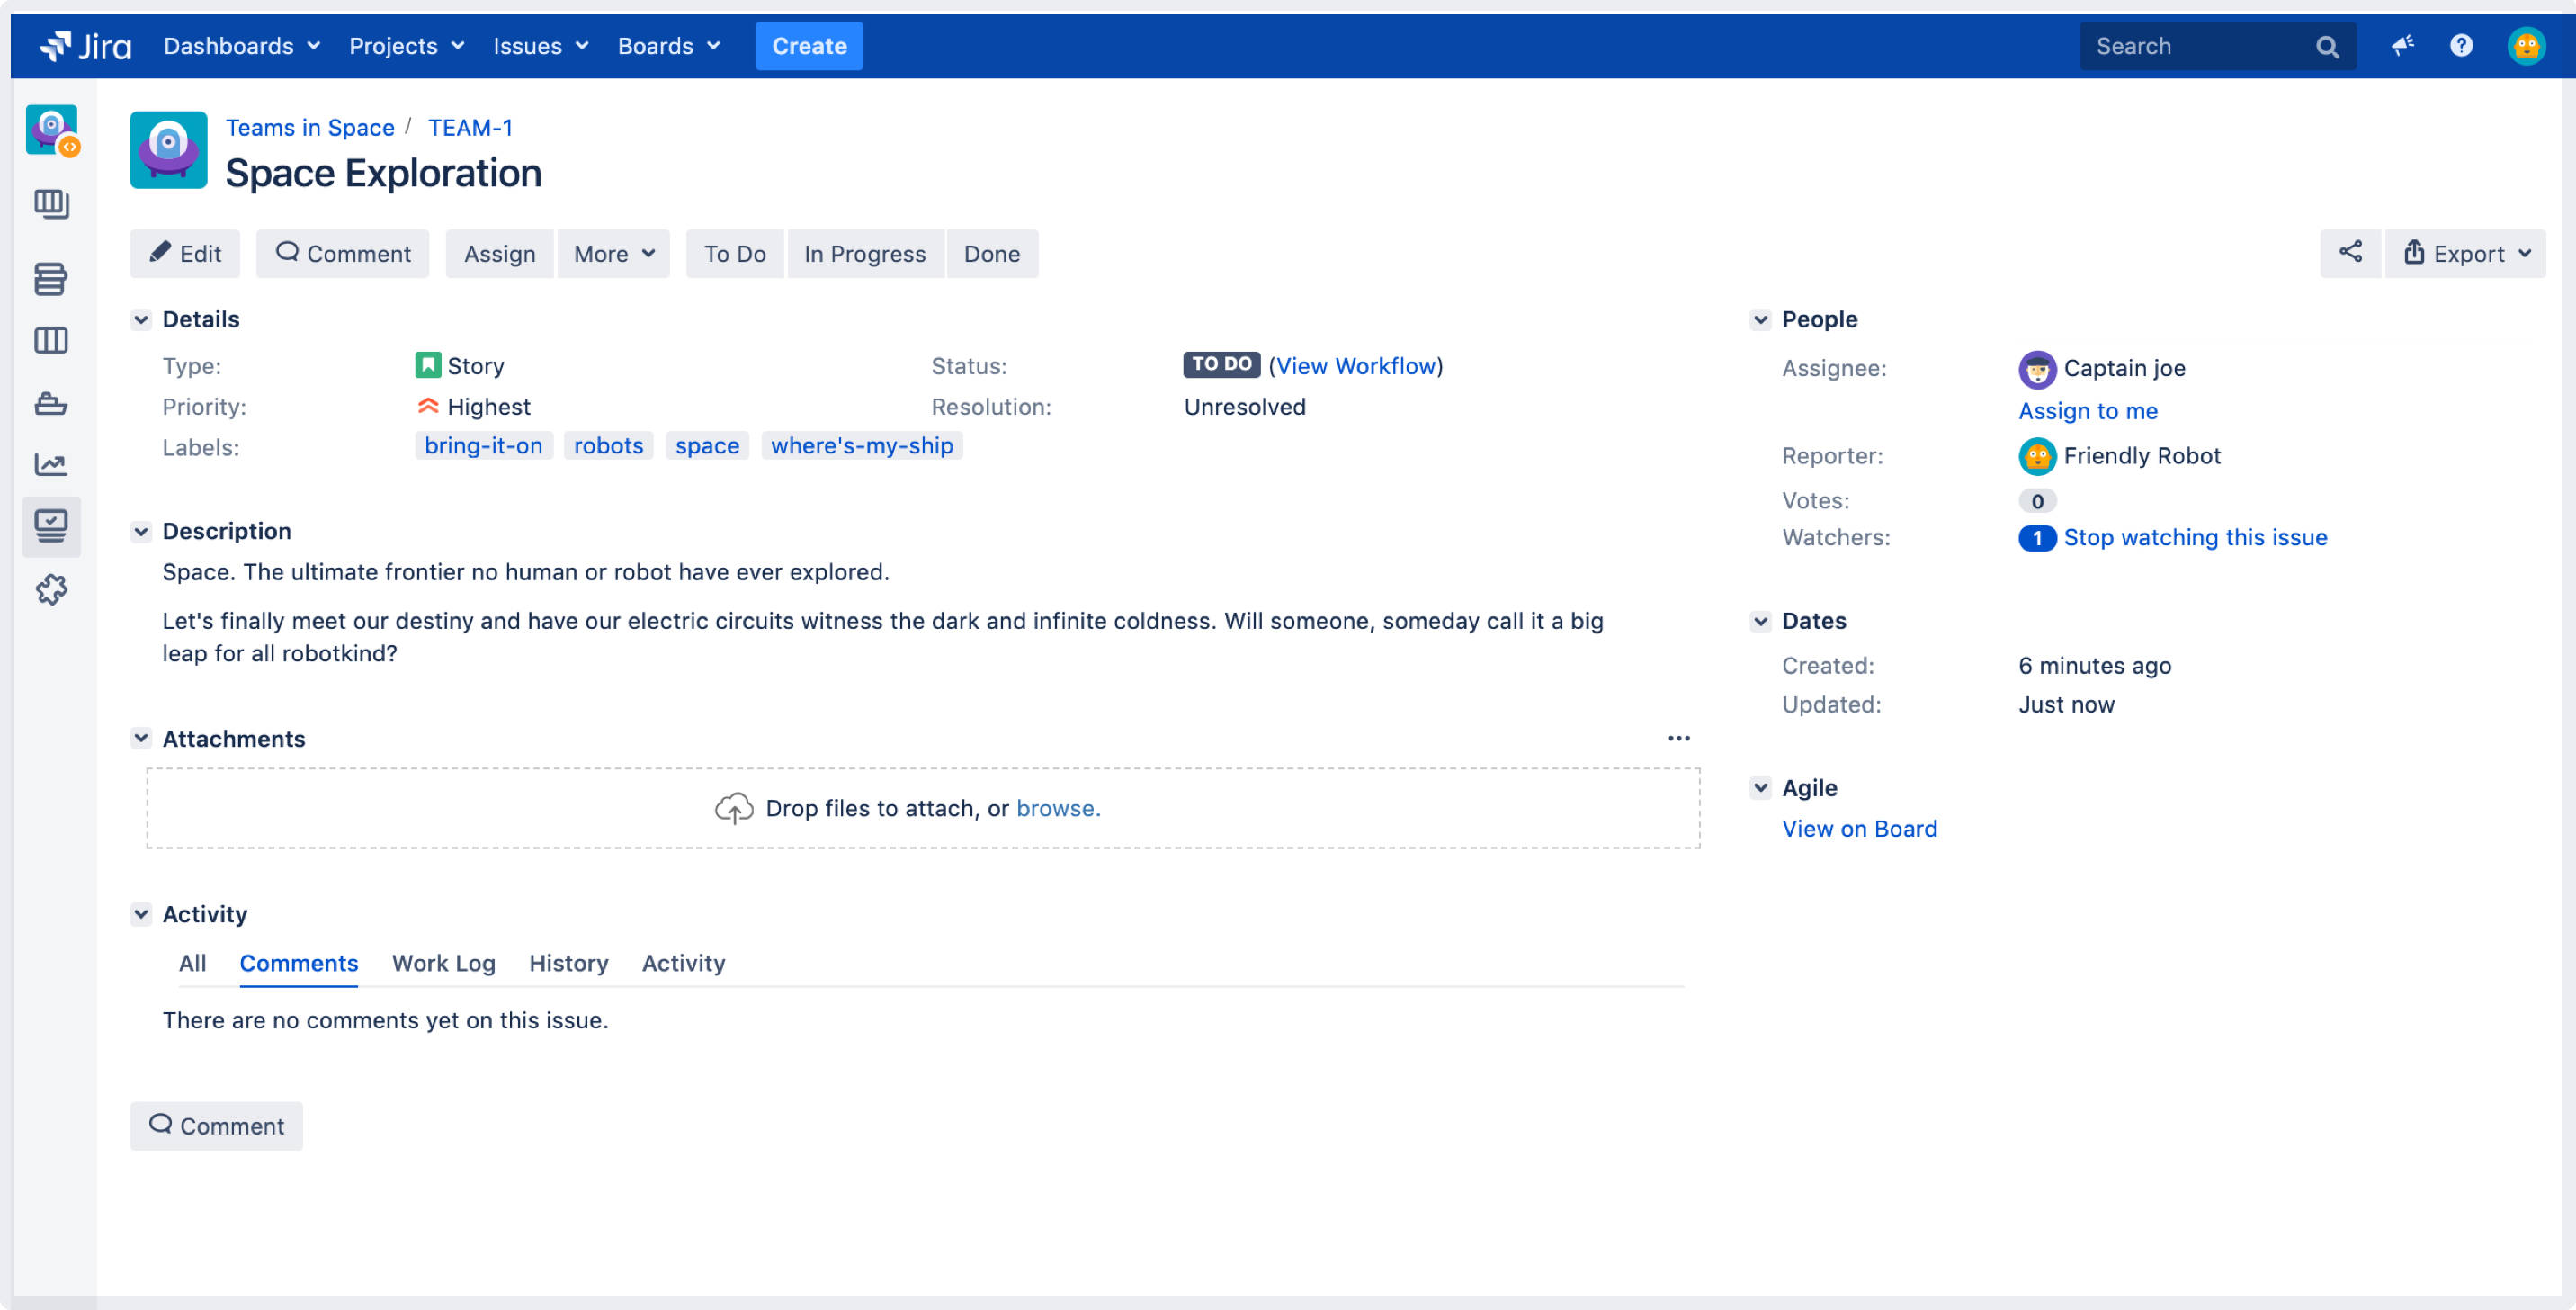Image resolution: width=2576 pixels, height=1310 pixels.
Task: Open the Backlog sidebar icon
Action: point(51,279)
